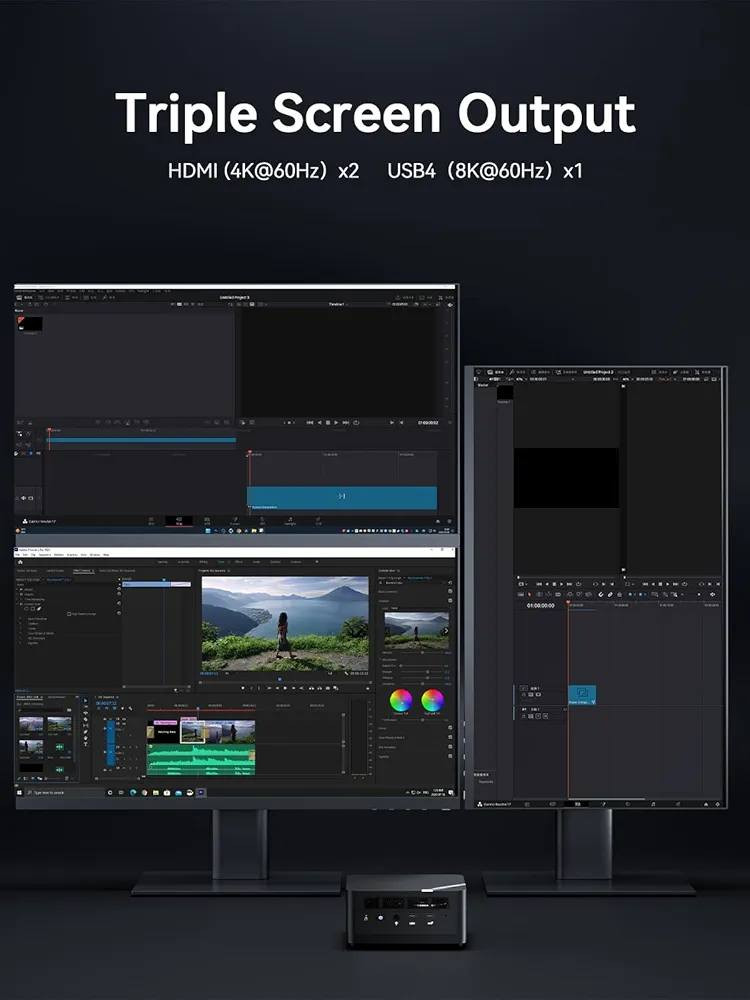Click the Shadow Tint color wheel in Lumetri
750x1000 pixels.
pyautogui.click(x=401, y=700)
